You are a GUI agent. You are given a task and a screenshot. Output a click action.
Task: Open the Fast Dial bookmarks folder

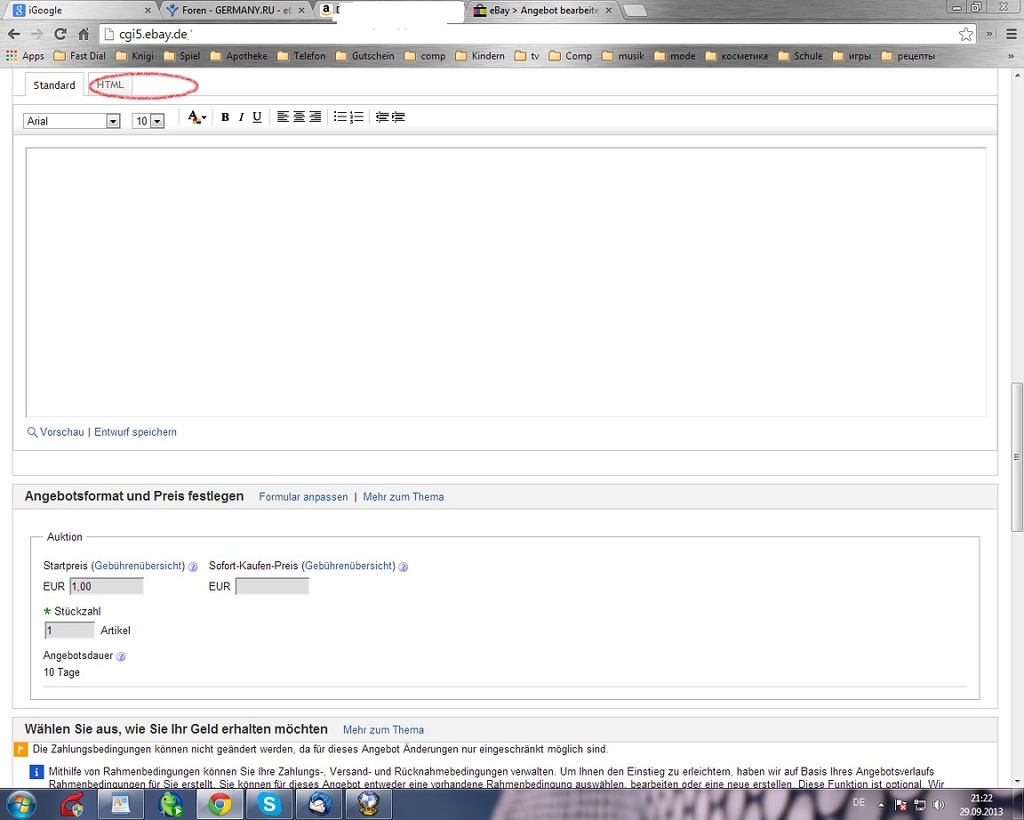(x=87, y=56)
